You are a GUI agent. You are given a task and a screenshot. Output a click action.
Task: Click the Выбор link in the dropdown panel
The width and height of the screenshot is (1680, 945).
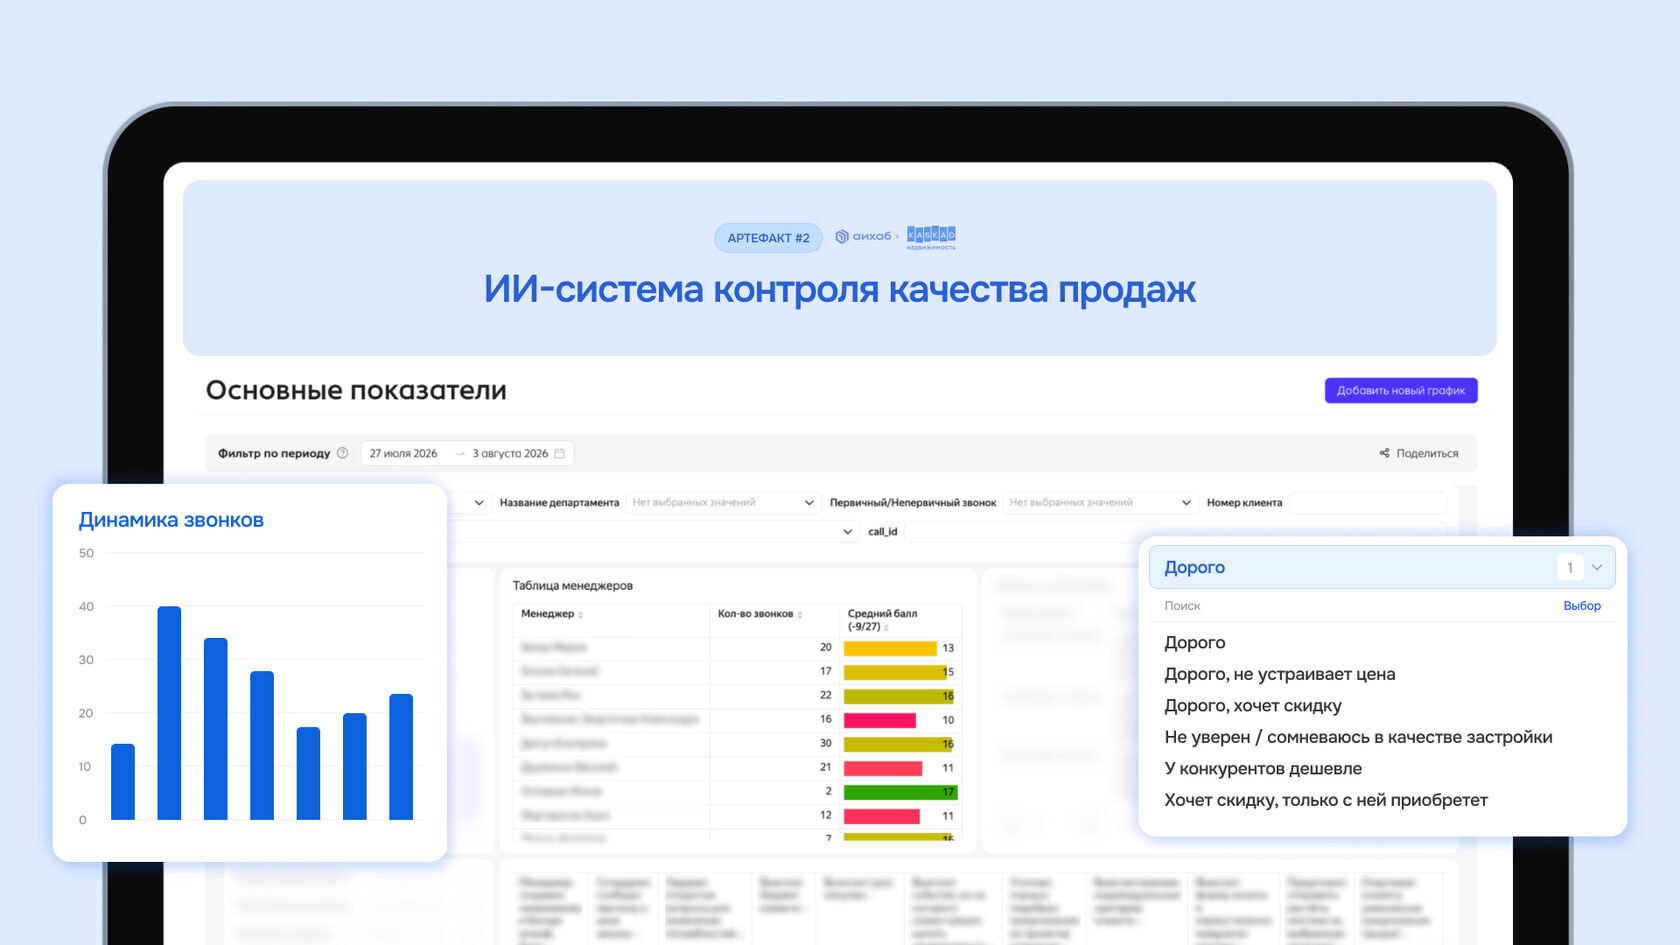[x=1582, y=605]
